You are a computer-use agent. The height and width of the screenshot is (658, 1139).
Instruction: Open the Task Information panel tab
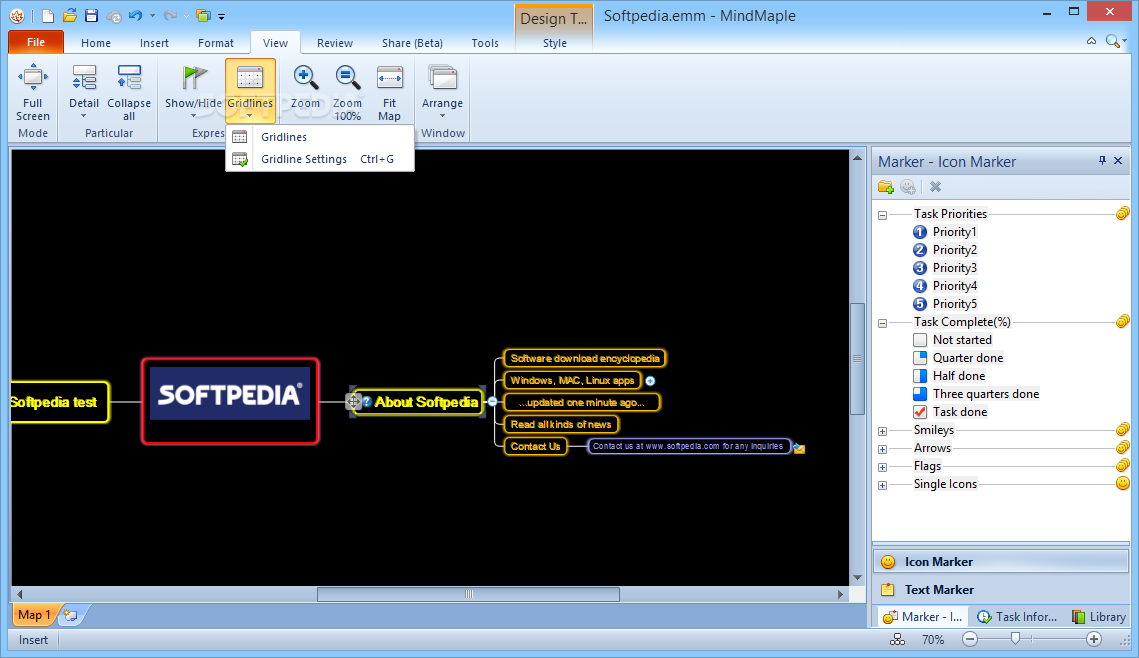(x=1017, y=617)
